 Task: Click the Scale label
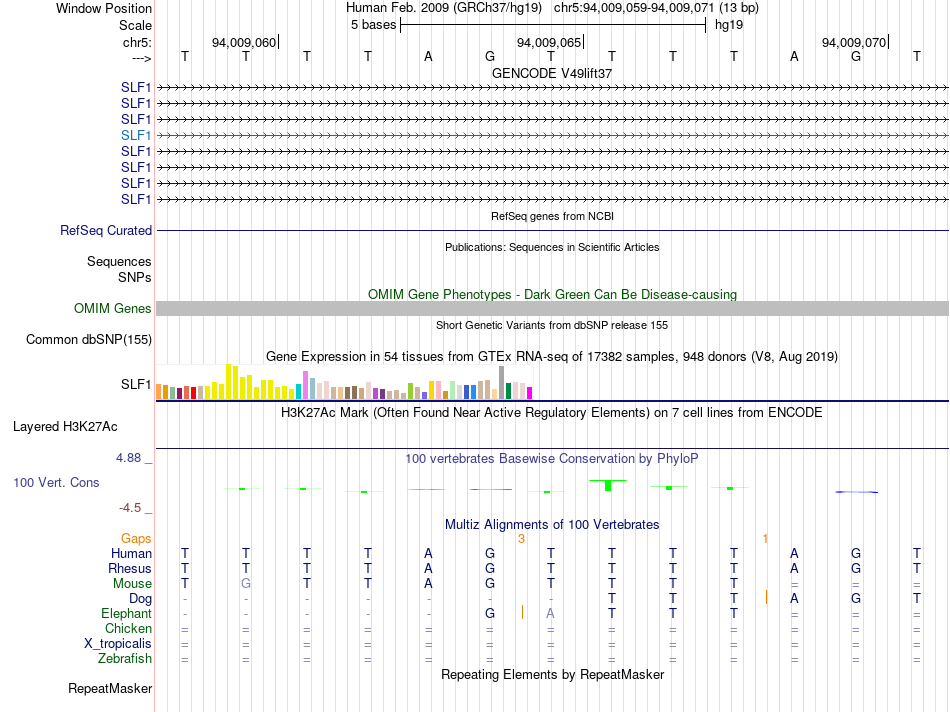click(x=136, y=25)
